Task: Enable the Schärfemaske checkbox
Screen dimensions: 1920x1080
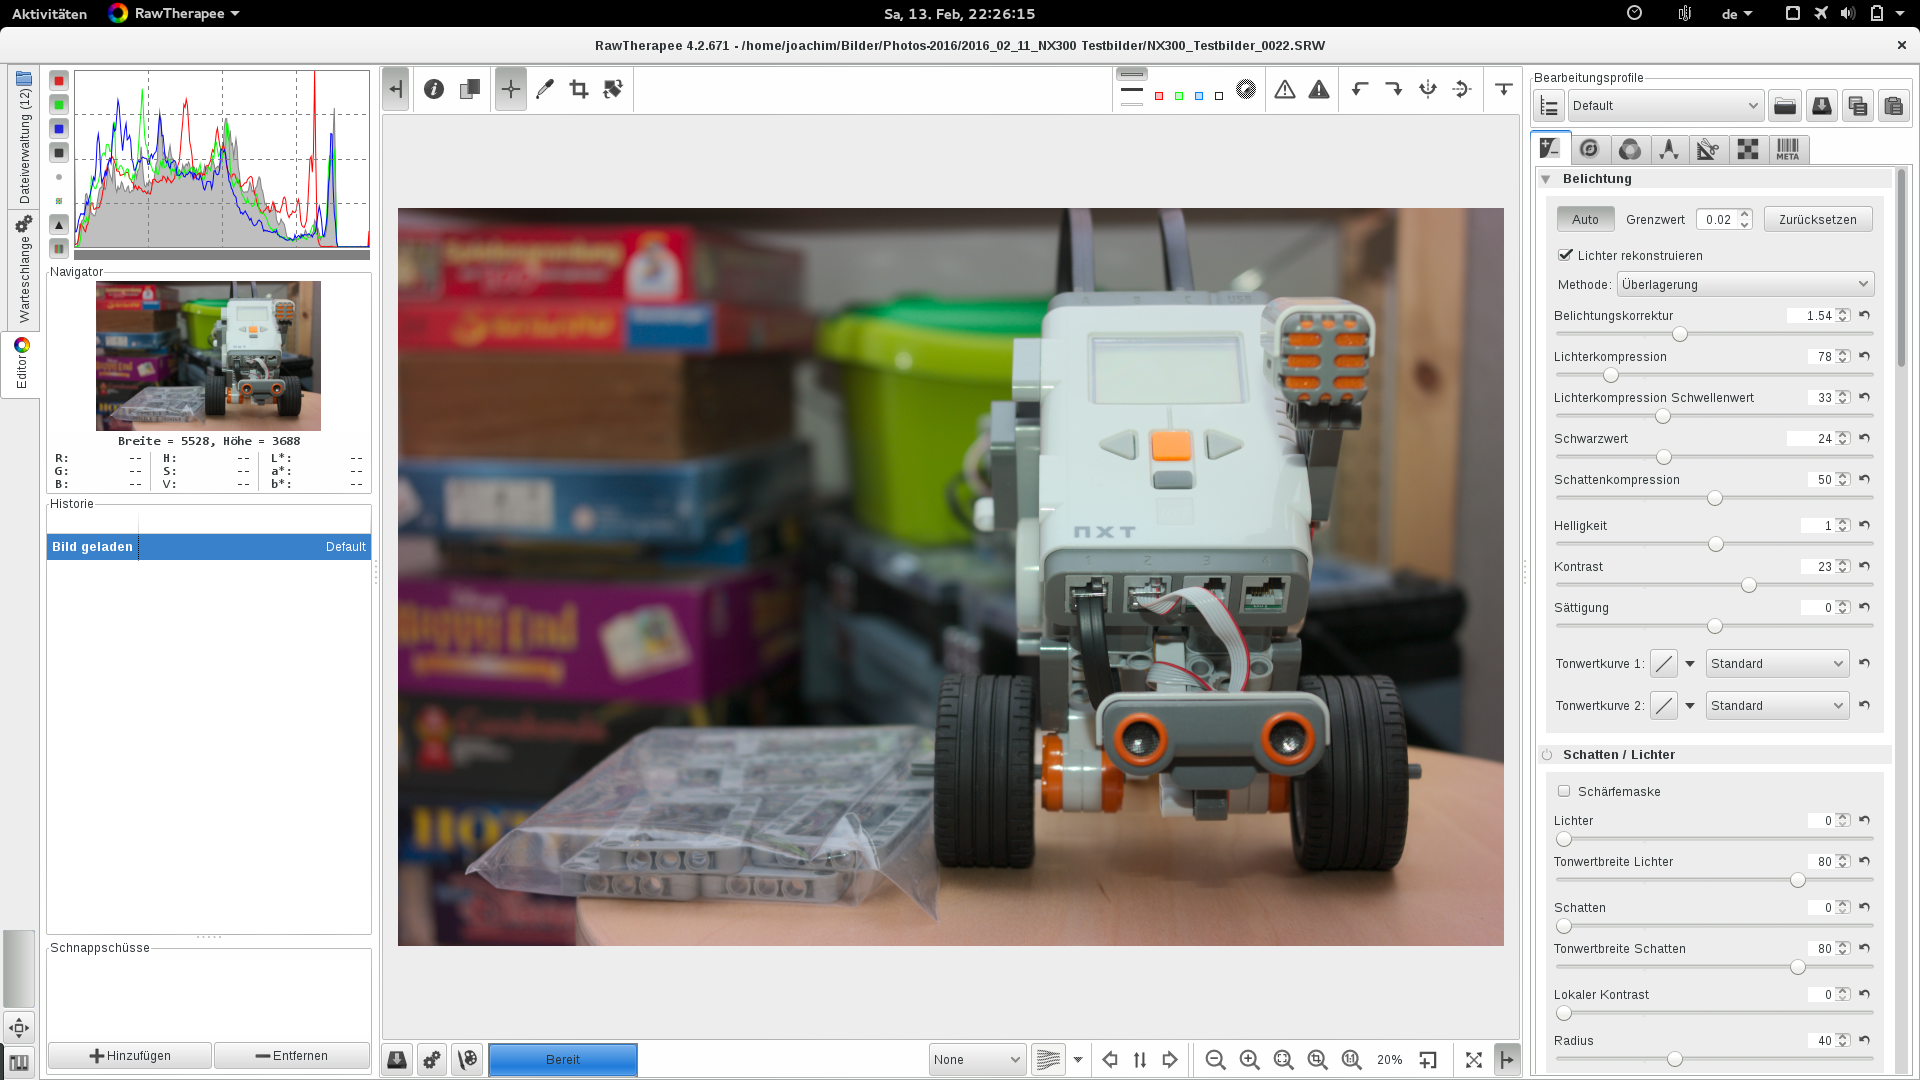Action: point(1564,791)
